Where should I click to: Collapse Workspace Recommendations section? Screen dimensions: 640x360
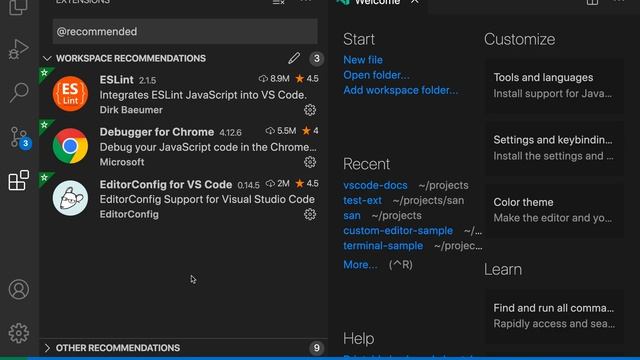[47, 58]
